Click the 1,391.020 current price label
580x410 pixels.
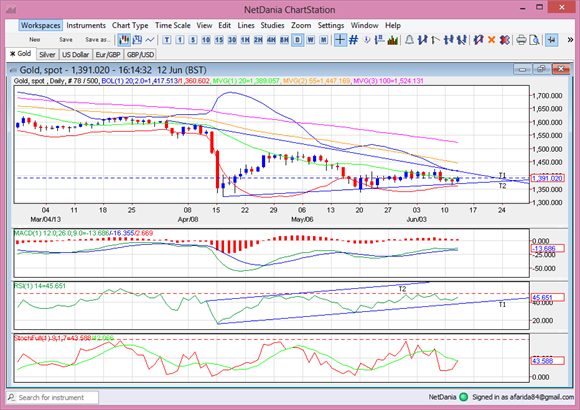click(547, 178)
